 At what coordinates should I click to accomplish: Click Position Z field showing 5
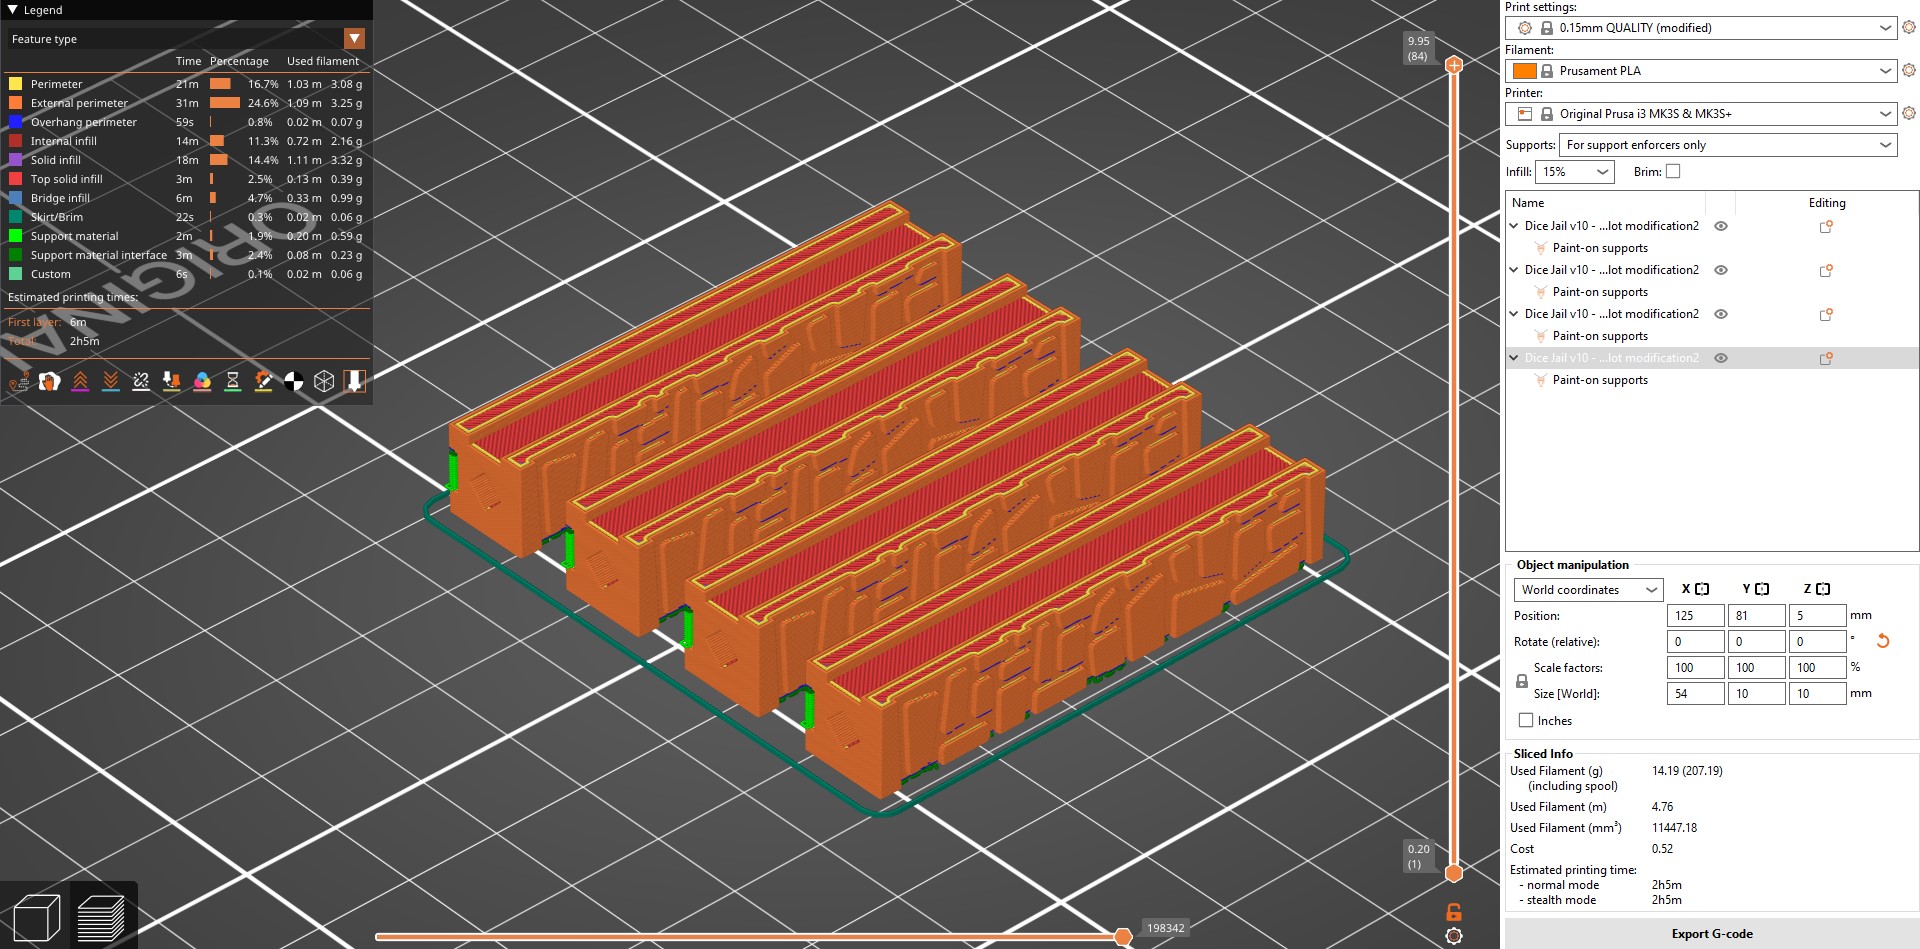pos(1817,616)
